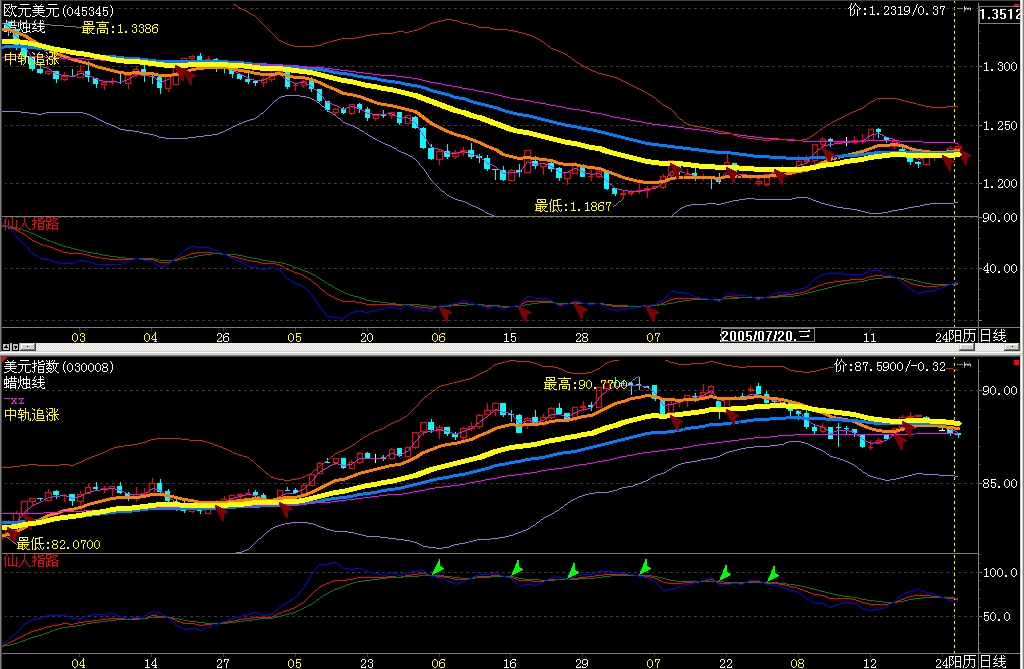This screenshot has height=669, width=1024.
Task: Open the 中轨追涨 indicator label in upper chart
Action: click(31, 59)
